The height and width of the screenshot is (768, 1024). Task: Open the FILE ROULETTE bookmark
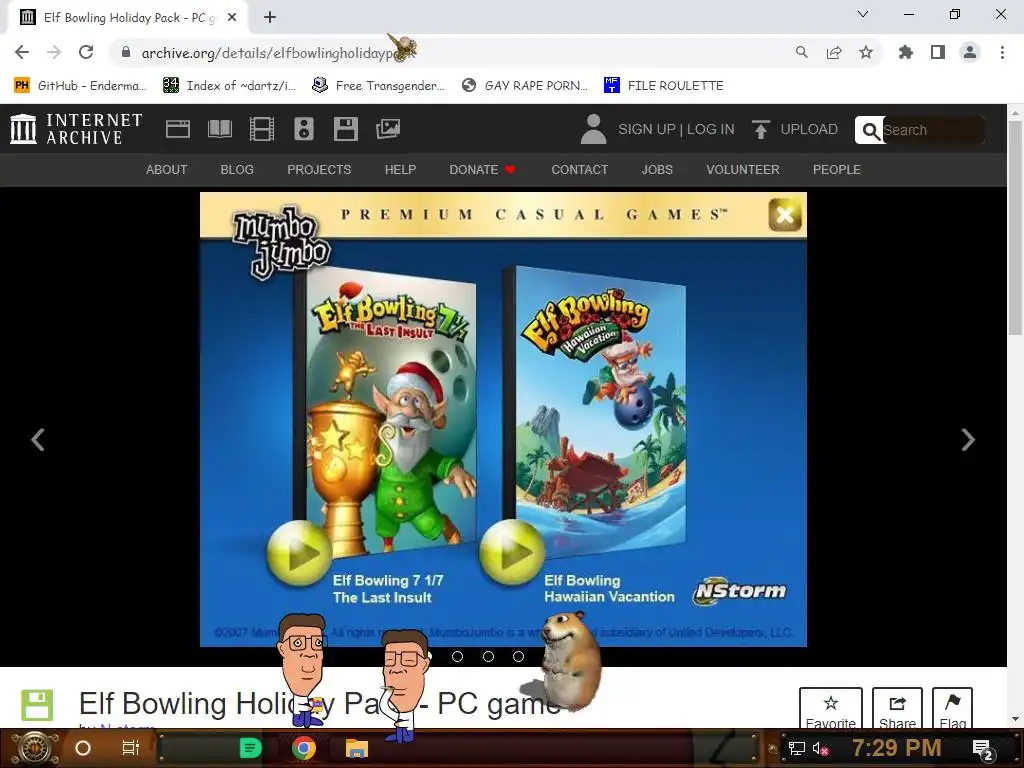tap(664, 86)
